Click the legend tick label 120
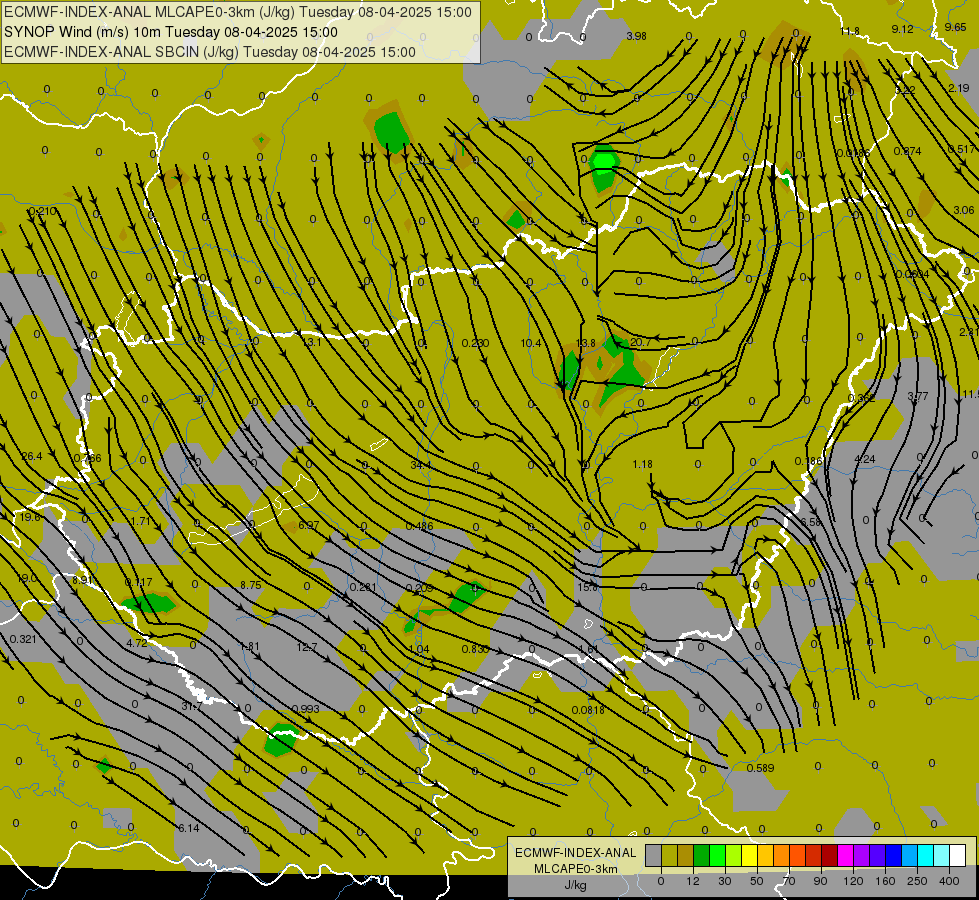The image size is (979, 900). 853,881
